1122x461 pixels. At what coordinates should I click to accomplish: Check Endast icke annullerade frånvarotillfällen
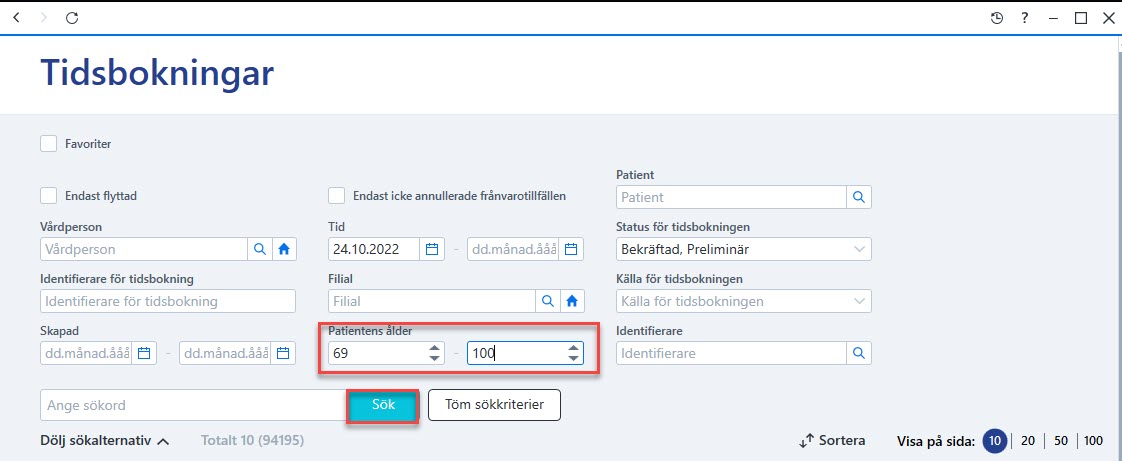[336, 195]
